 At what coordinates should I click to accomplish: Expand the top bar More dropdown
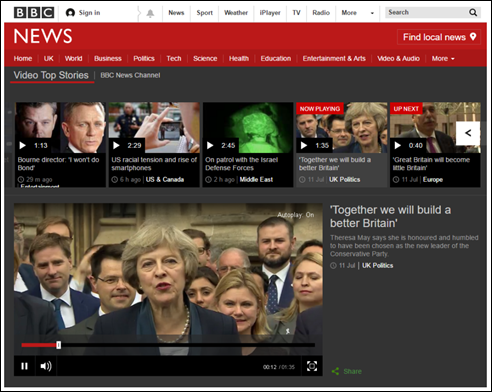click(357, 13)
